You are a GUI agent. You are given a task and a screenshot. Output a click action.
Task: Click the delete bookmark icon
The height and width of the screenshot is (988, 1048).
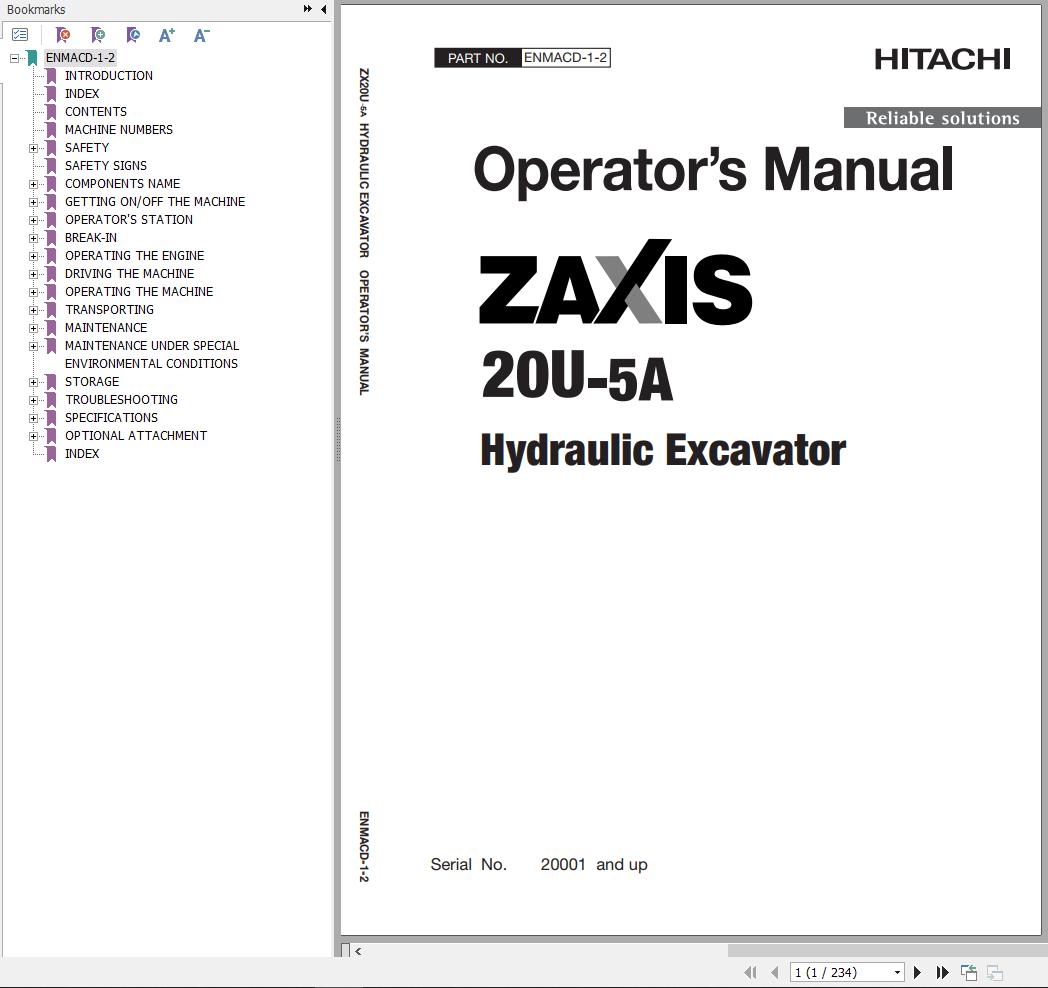[x=63, y=35]
